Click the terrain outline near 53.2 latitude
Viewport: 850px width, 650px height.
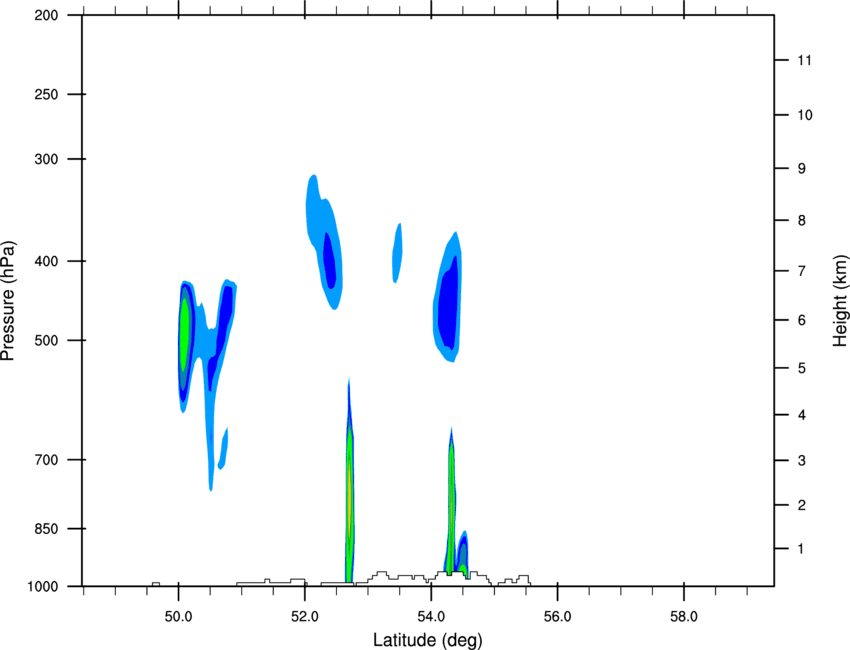(x=381, y=575)
